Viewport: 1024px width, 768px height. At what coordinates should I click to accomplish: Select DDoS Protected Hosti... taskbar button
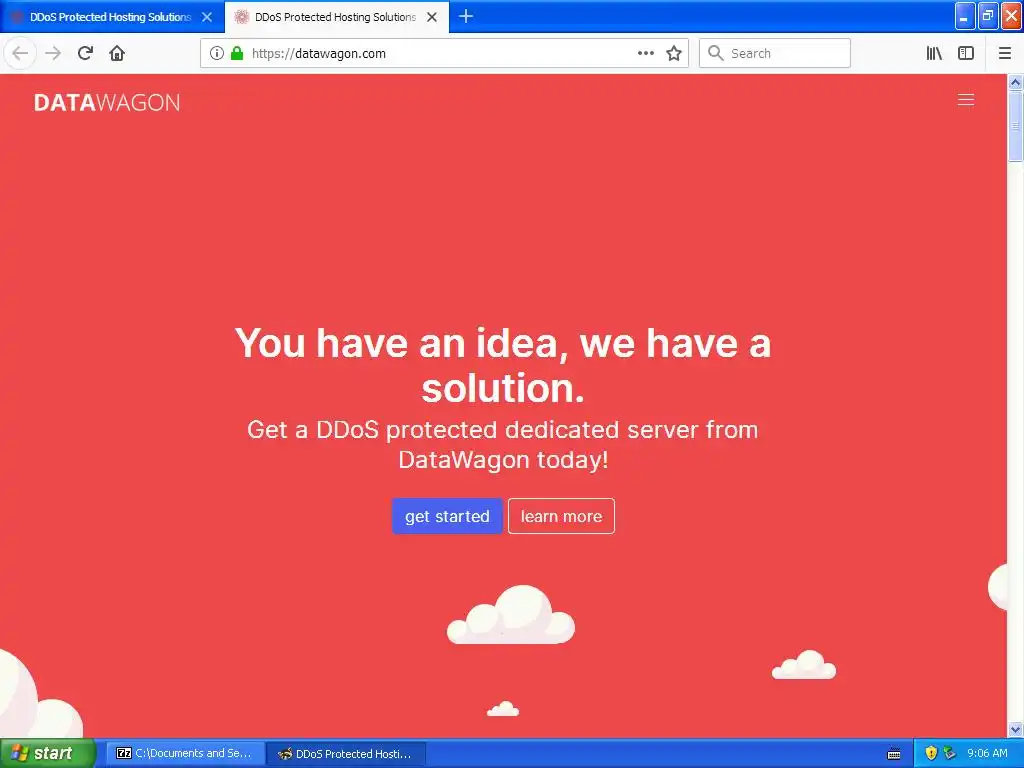tap(345, 754)
